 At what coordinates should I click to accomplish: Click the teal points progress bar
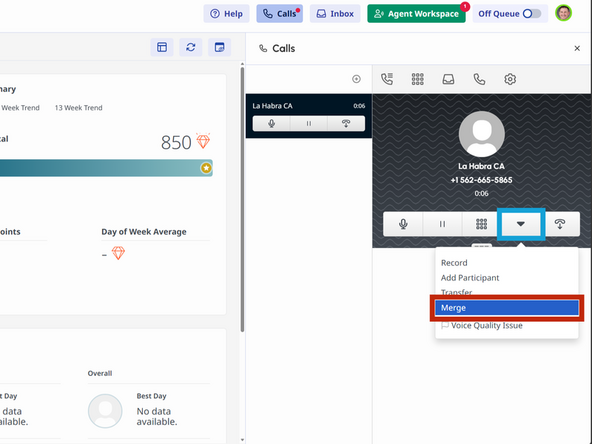(106, 168)
